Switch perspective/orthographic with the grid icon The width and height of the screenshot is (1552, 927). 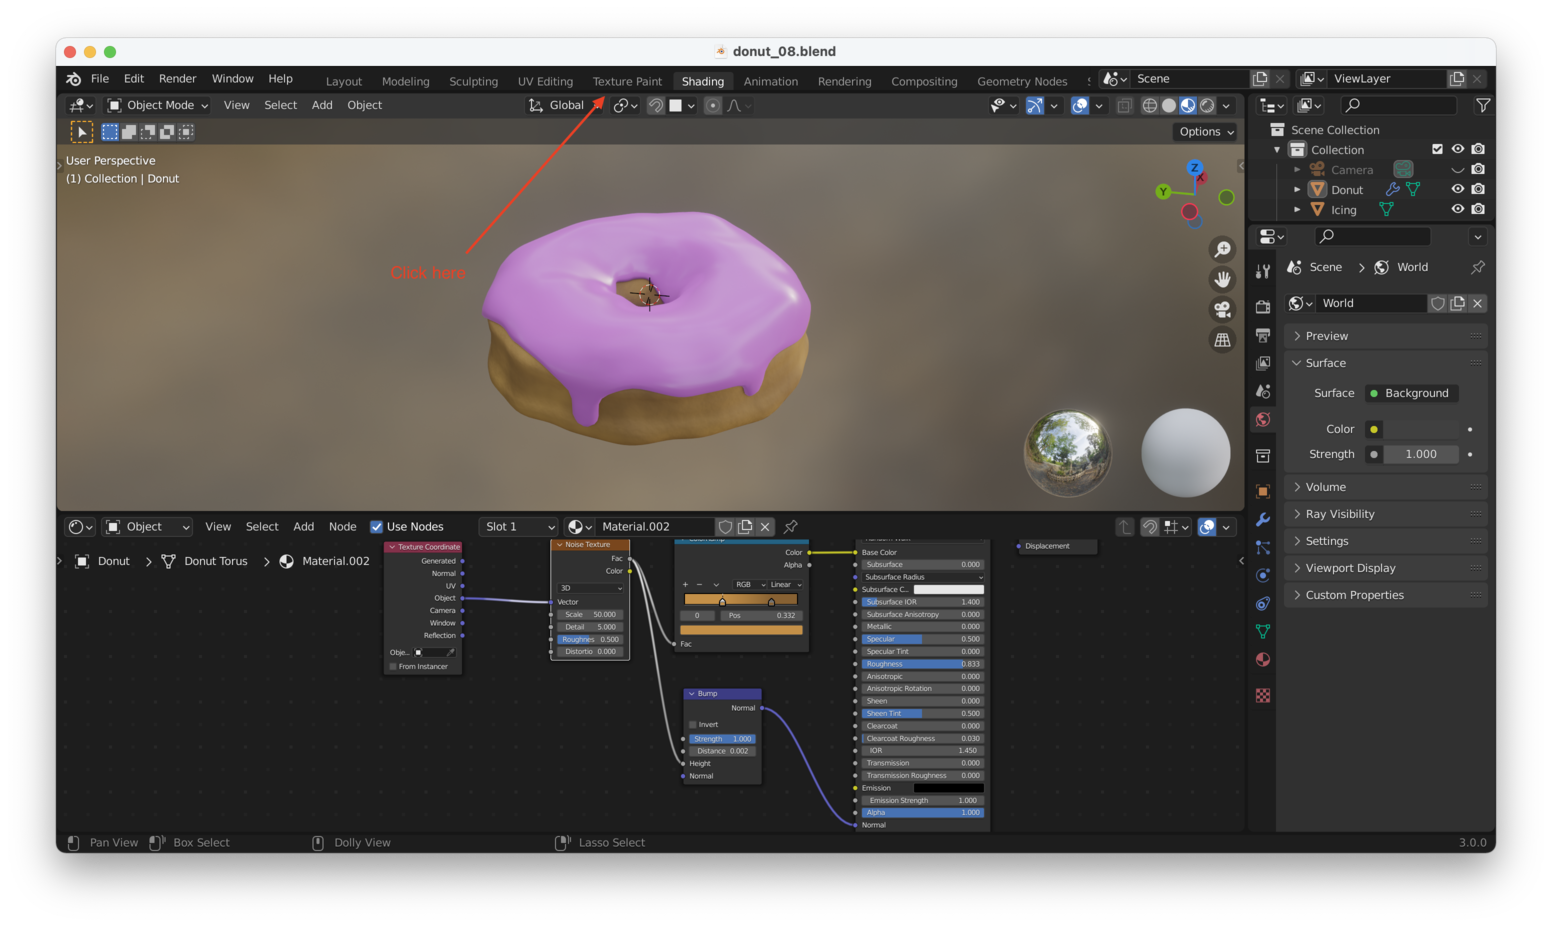coord(1222,340)
